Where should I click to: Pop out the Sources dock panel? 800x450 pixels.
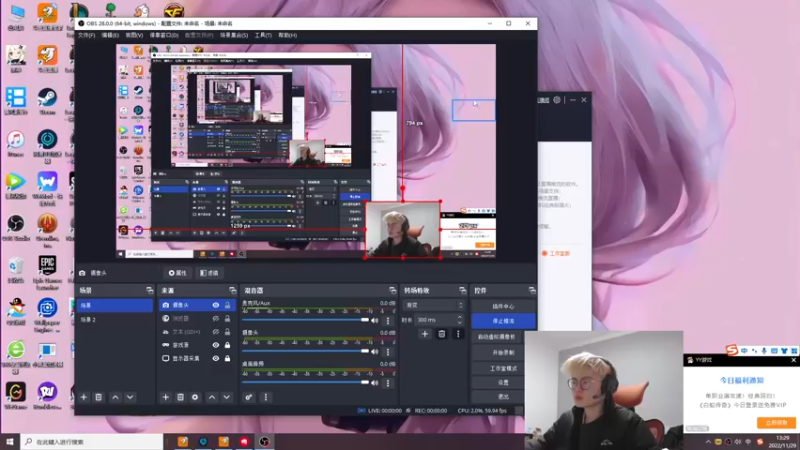233,290
